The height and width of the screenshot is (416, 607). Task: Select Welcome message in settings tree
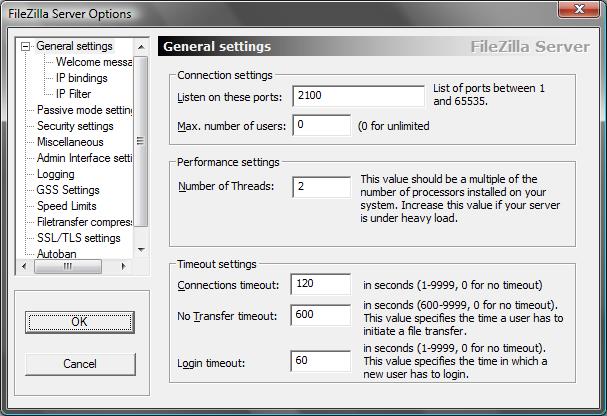coord(94,62)
